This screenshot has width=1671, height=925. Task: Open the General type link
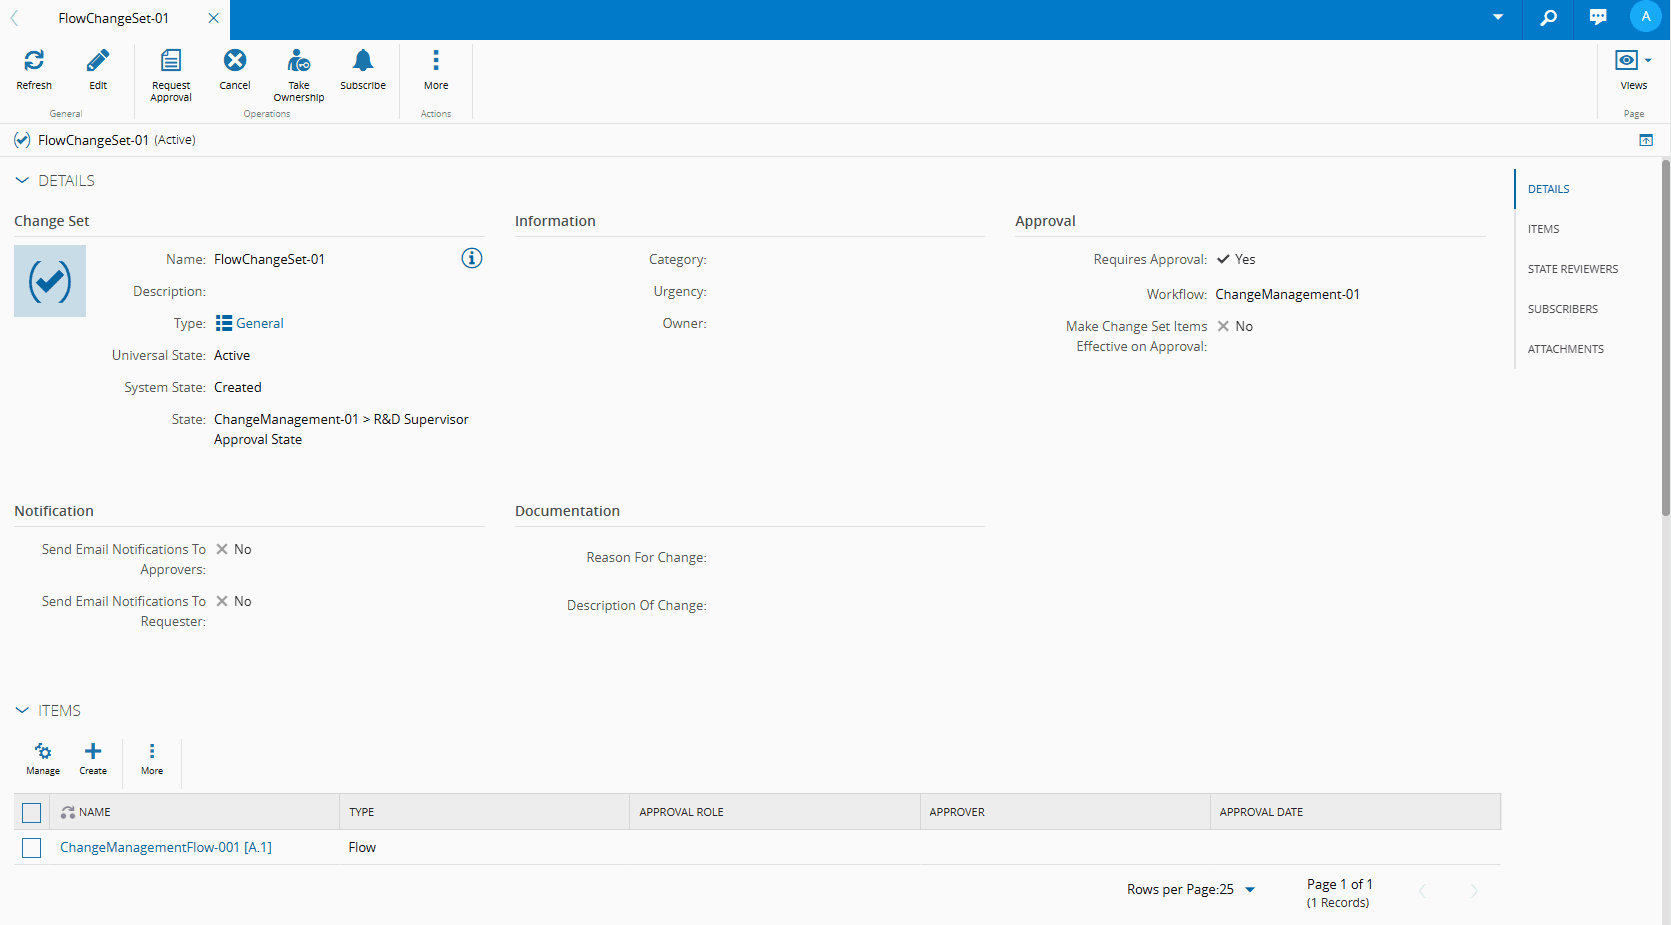(260, 324)
